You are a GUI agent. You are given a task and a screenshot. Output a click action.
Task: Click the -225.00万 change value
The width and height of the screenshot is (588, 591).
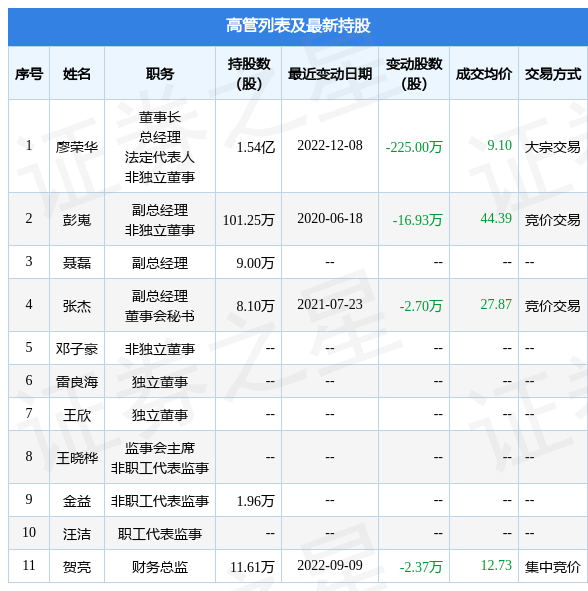pyautogui.click(x=414, y=147)
